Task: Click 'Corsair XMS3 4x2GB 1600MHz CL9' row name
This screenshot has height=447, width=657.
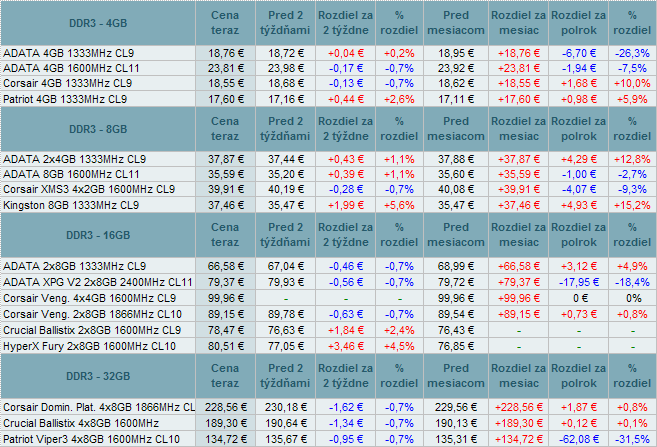Action: tap(89, 189)
